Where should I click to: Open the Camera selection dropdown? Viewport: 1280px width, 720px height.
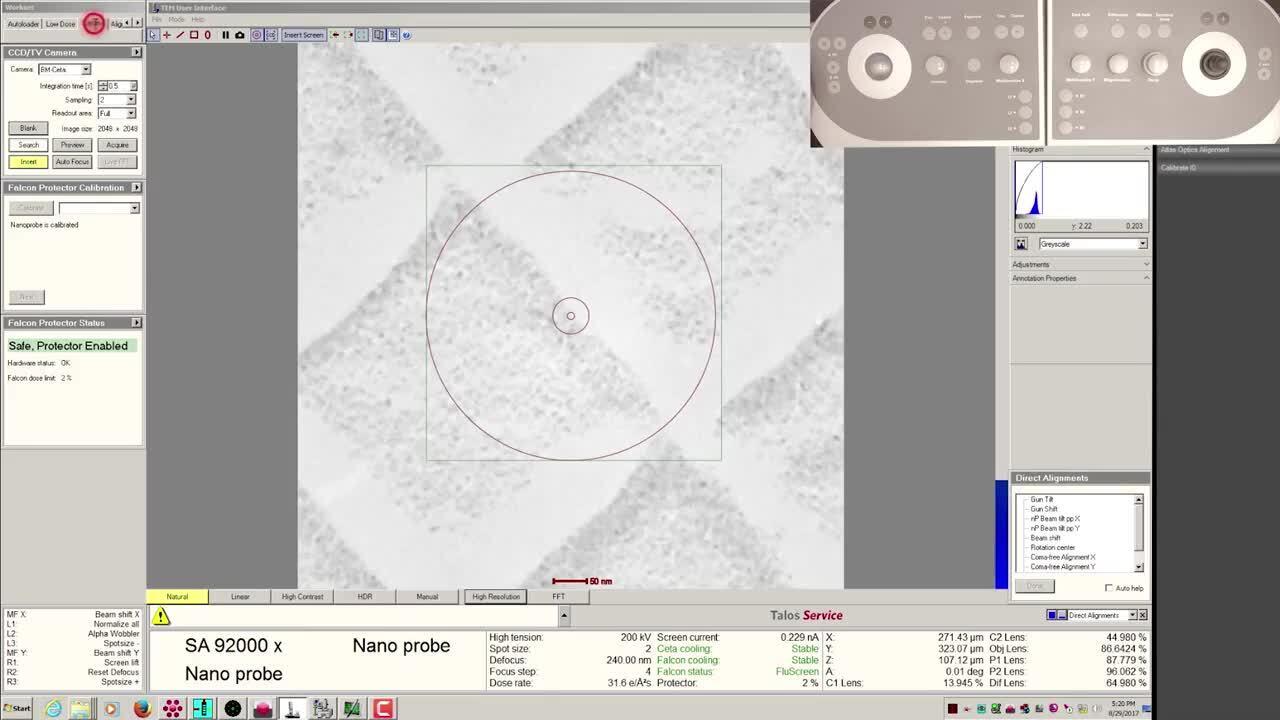(85, 69)
